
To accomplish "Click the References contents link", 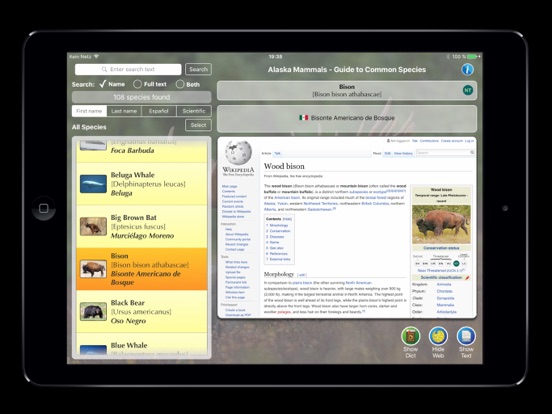I will (x=278, y=253).
